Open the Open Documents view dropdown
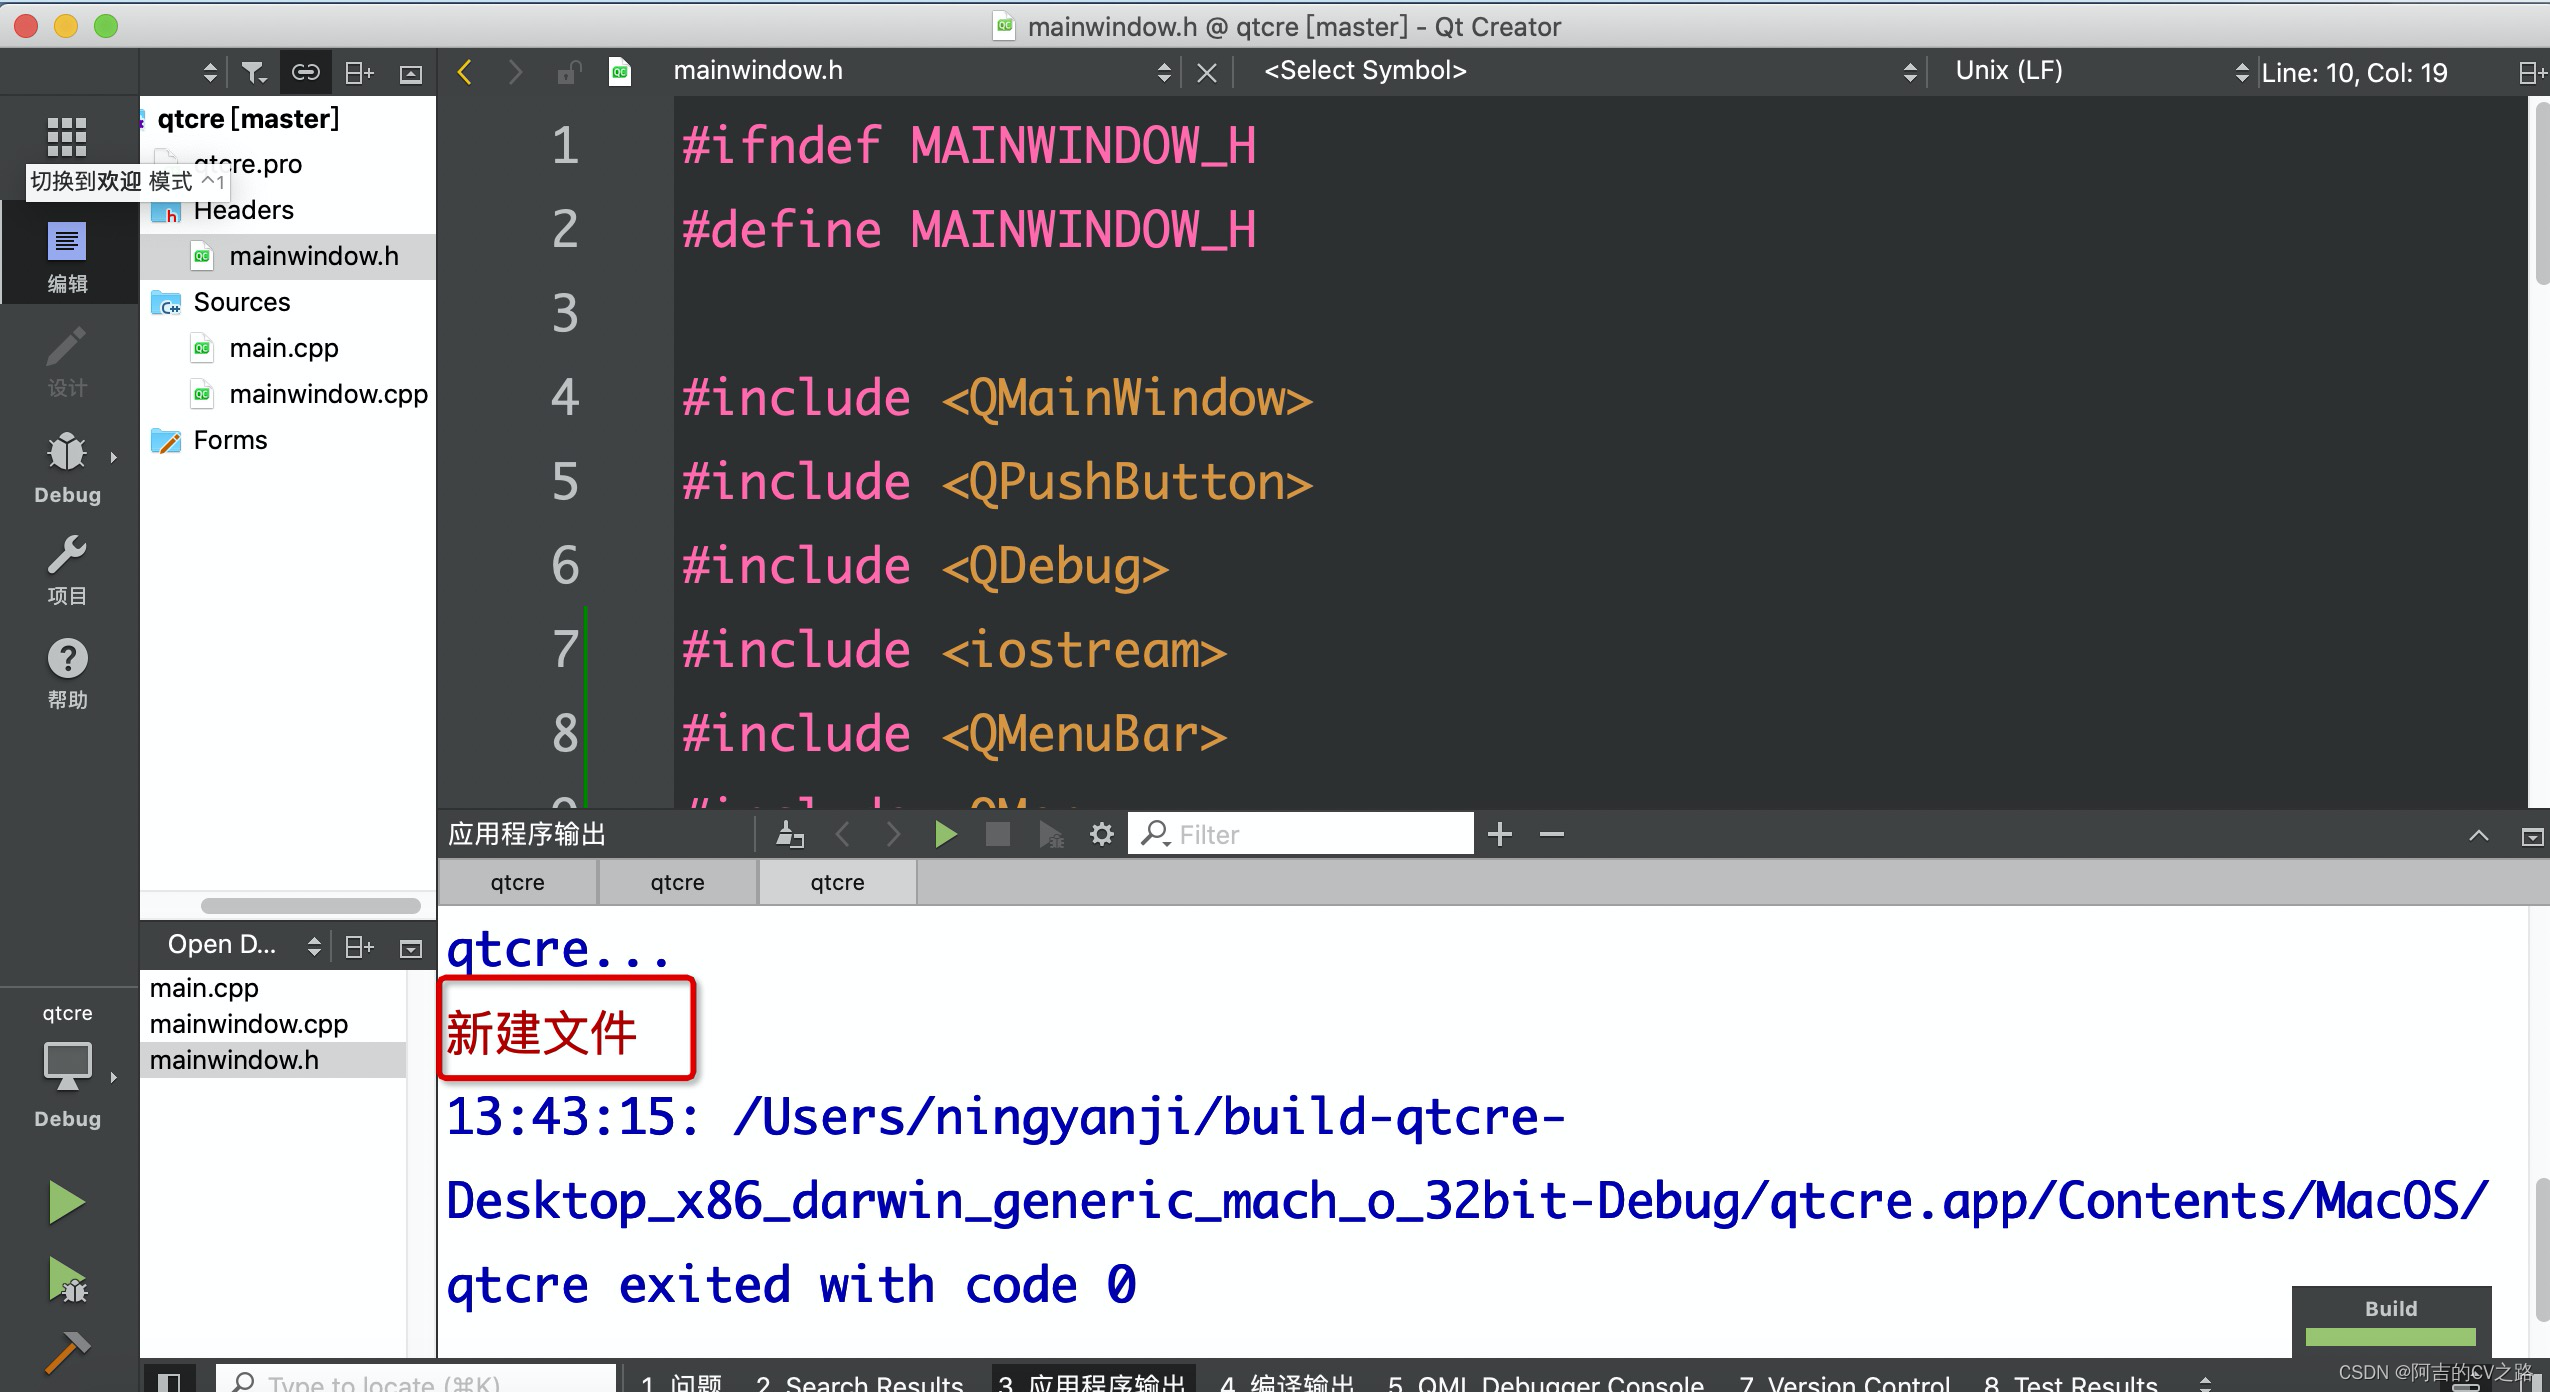 (243, 945)
